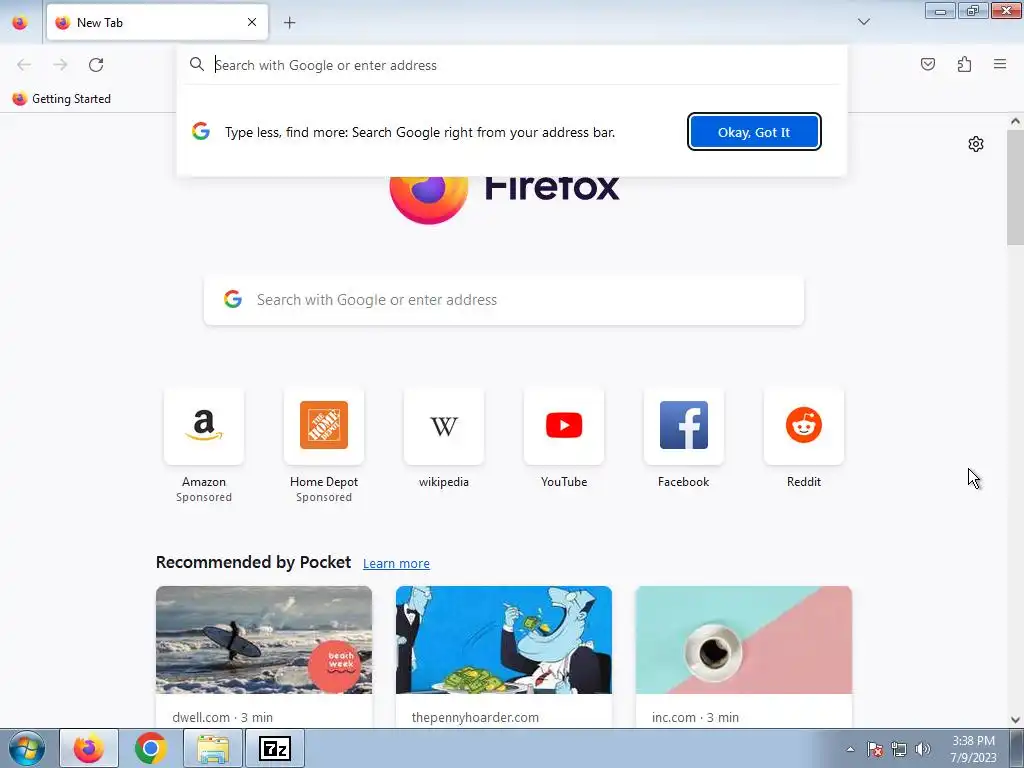
Task: Click the Firefox taskbar icon
Action: pyautogui.click(x=89, y=748)
